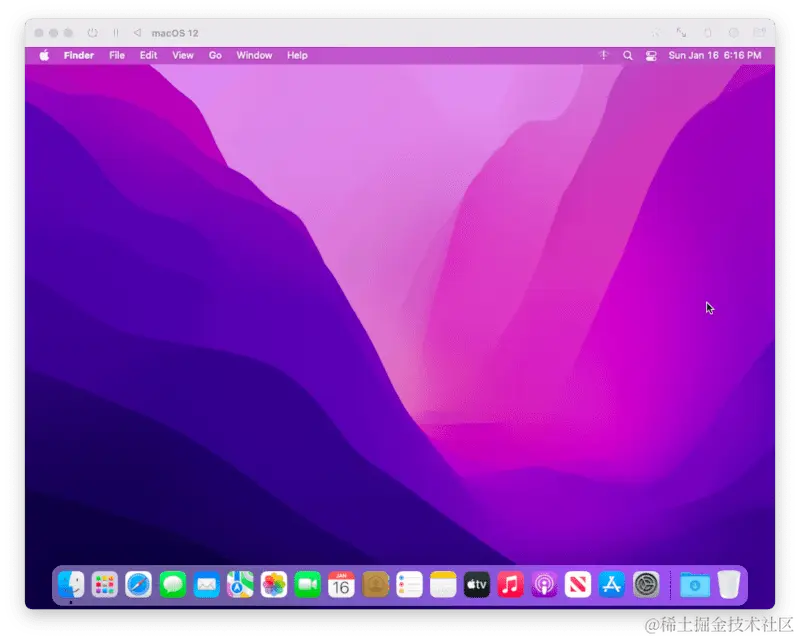Open Messages from the Dock
The width and height of the screenshot is (800, 640).
tap(172, 584)
